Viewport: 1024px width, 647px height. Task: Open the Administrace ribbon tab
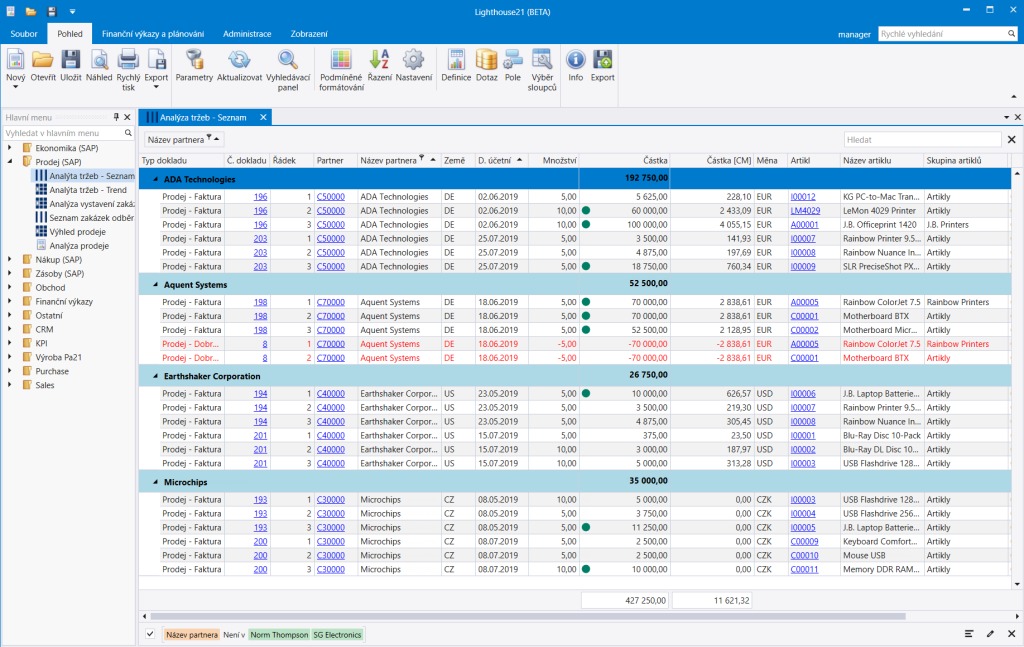click(247, 34)
